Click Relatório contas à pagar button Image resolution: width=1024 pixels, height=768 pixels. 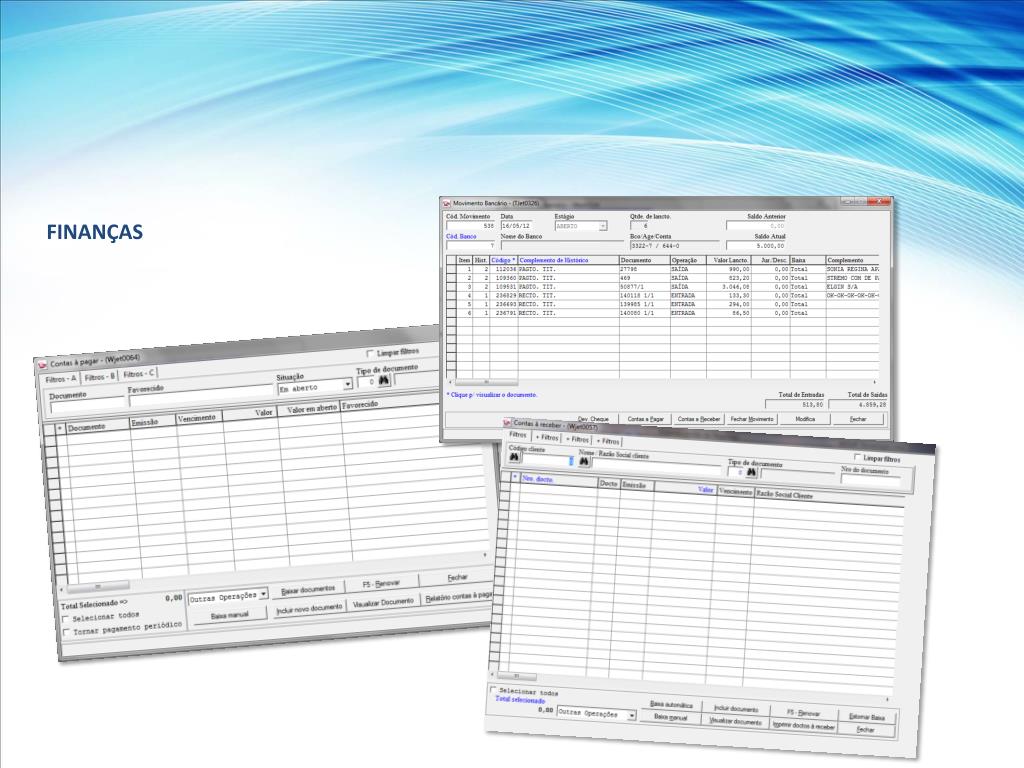coord(458,596)
